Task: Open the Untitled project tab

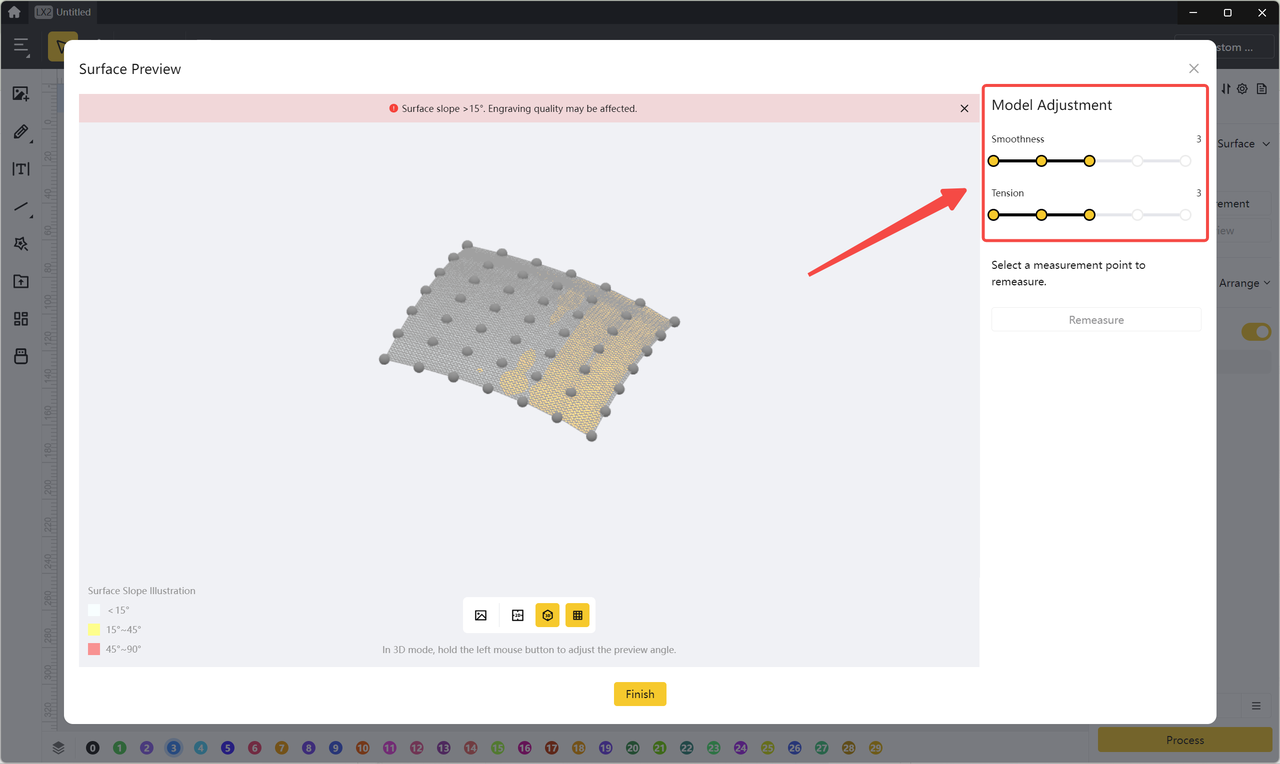Action: [64, 12]
